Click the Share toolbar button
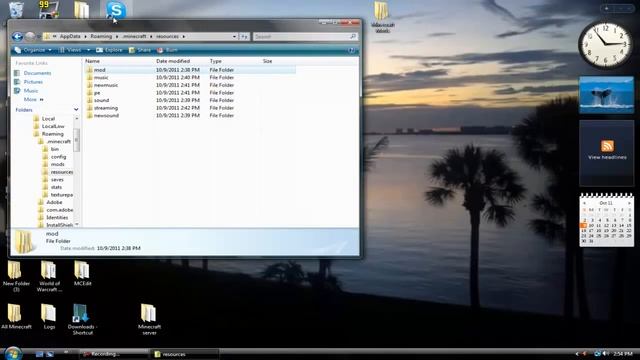Image resolution: width=640 pixels, height=360 pixels. 140,50
